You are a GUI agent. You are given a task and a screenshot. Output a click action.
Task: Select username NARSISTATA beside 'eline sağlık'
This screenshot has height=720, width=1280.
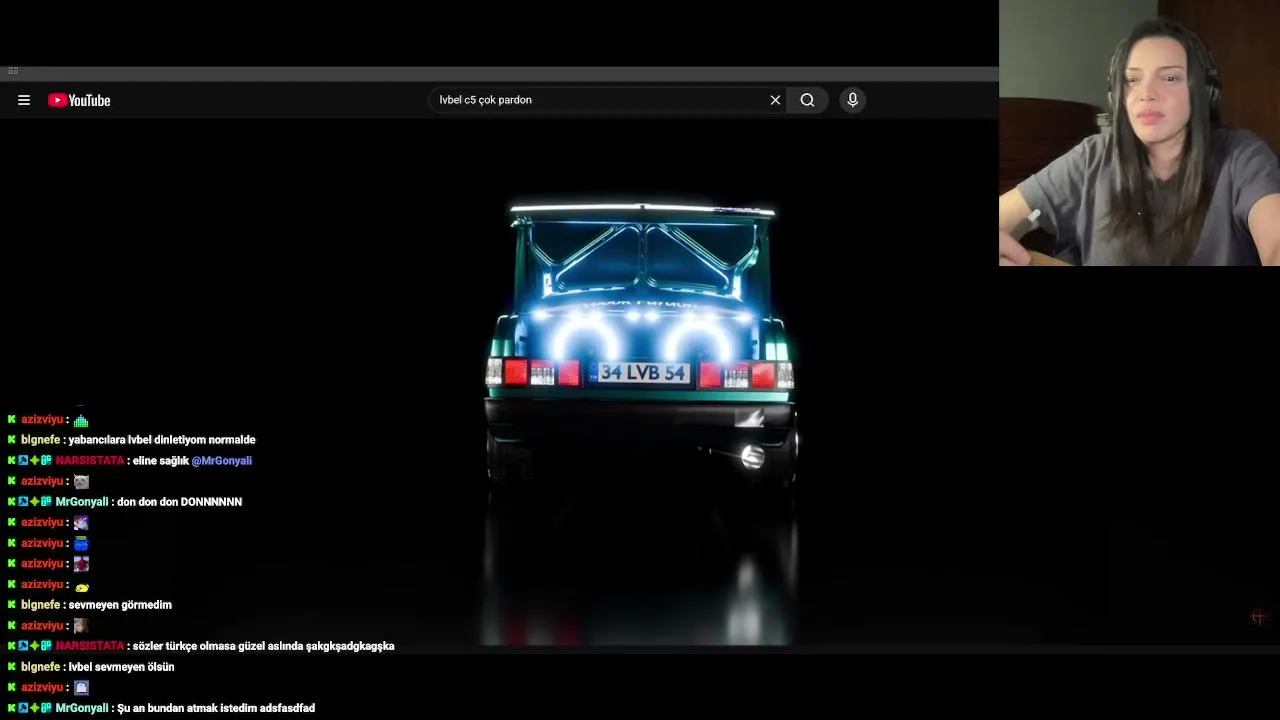[90, 461]
